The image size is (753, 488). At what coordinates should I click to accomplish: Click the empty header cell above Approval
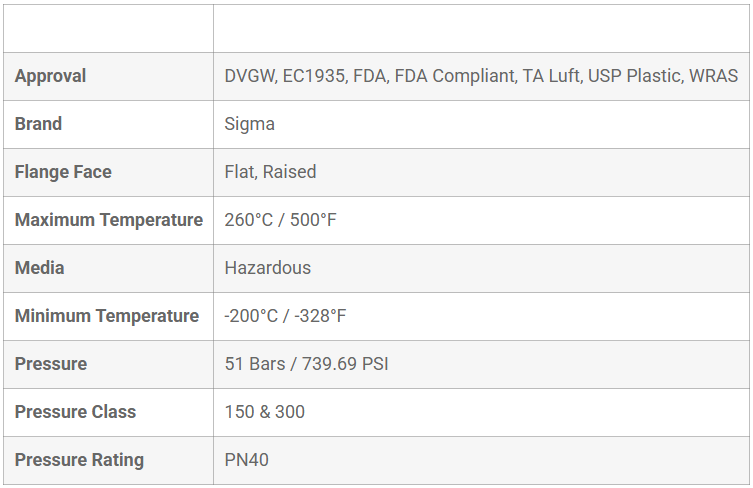point(108,28)
